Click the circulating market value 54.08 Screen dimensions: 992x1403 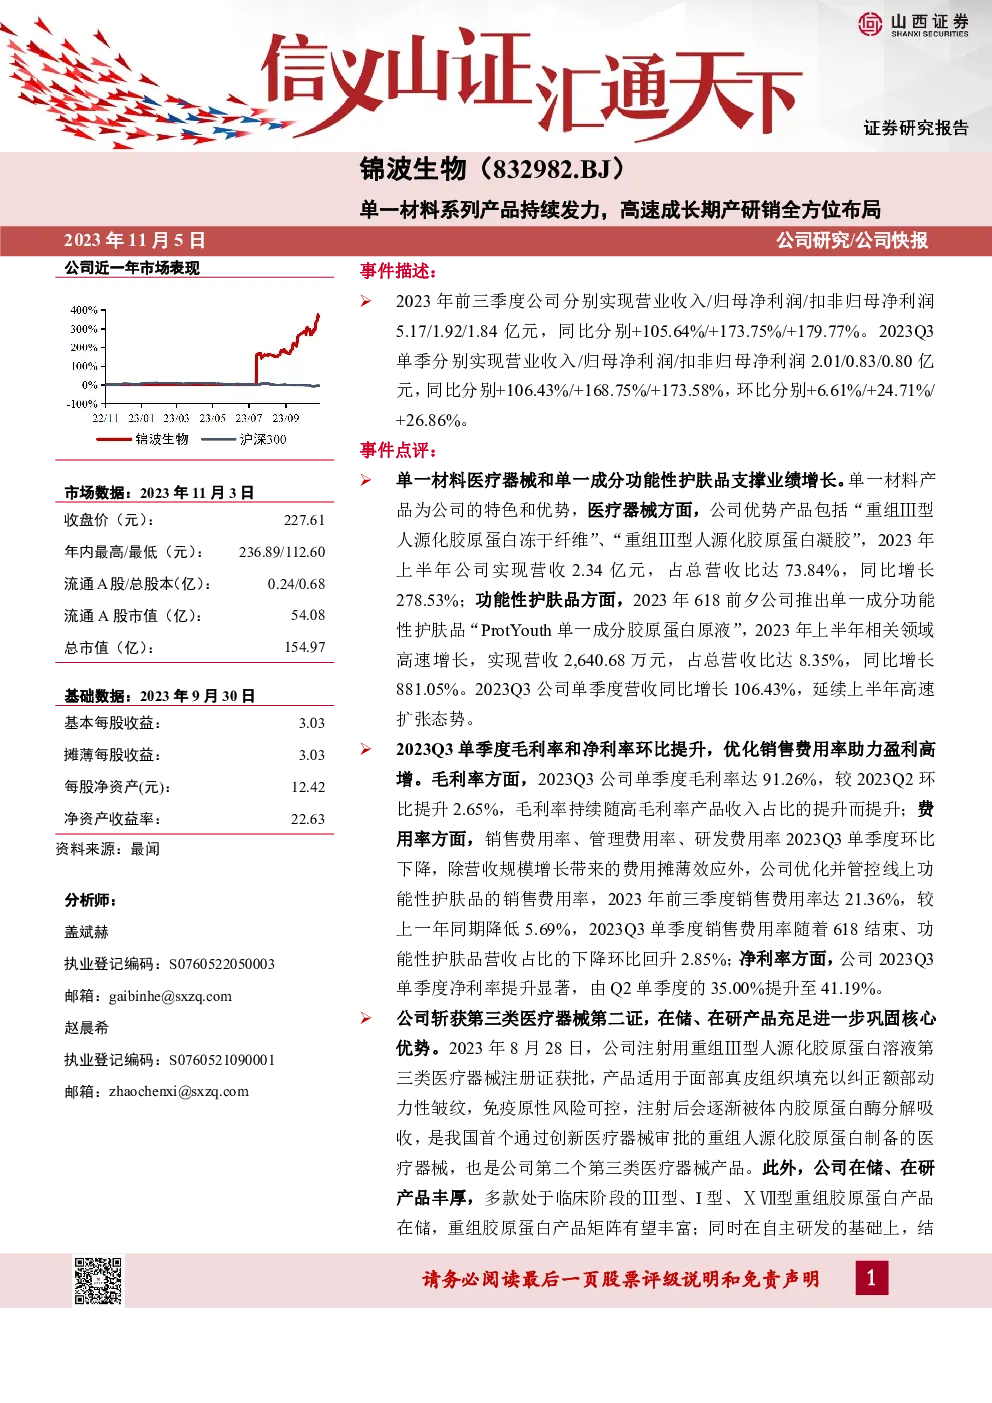[308, 615]
